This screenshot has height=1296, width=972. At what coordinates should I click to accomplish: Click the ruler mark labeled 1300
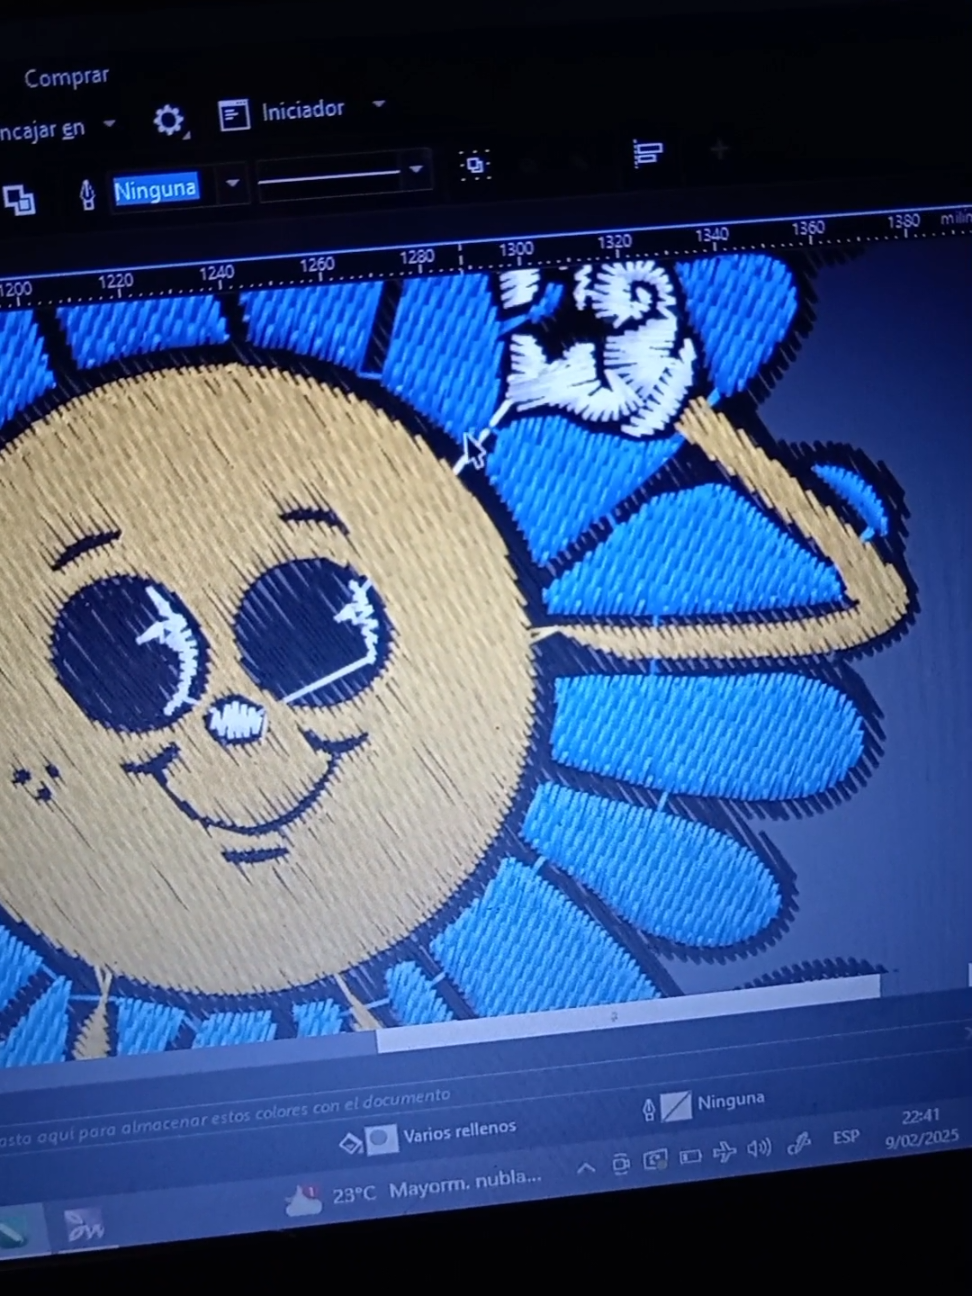517,248
